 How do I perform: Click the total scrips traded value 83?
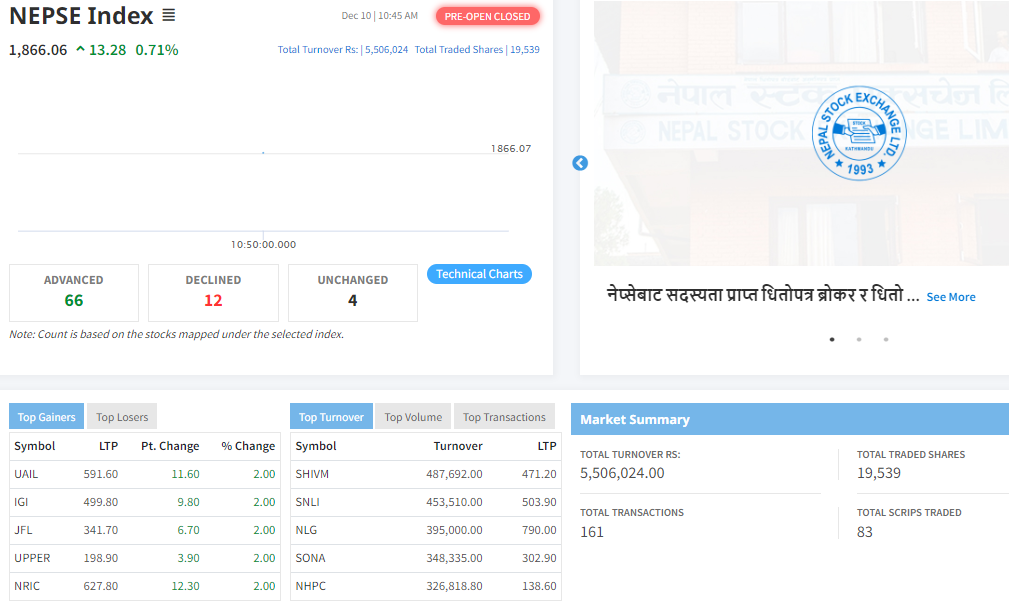coord(865,532)
